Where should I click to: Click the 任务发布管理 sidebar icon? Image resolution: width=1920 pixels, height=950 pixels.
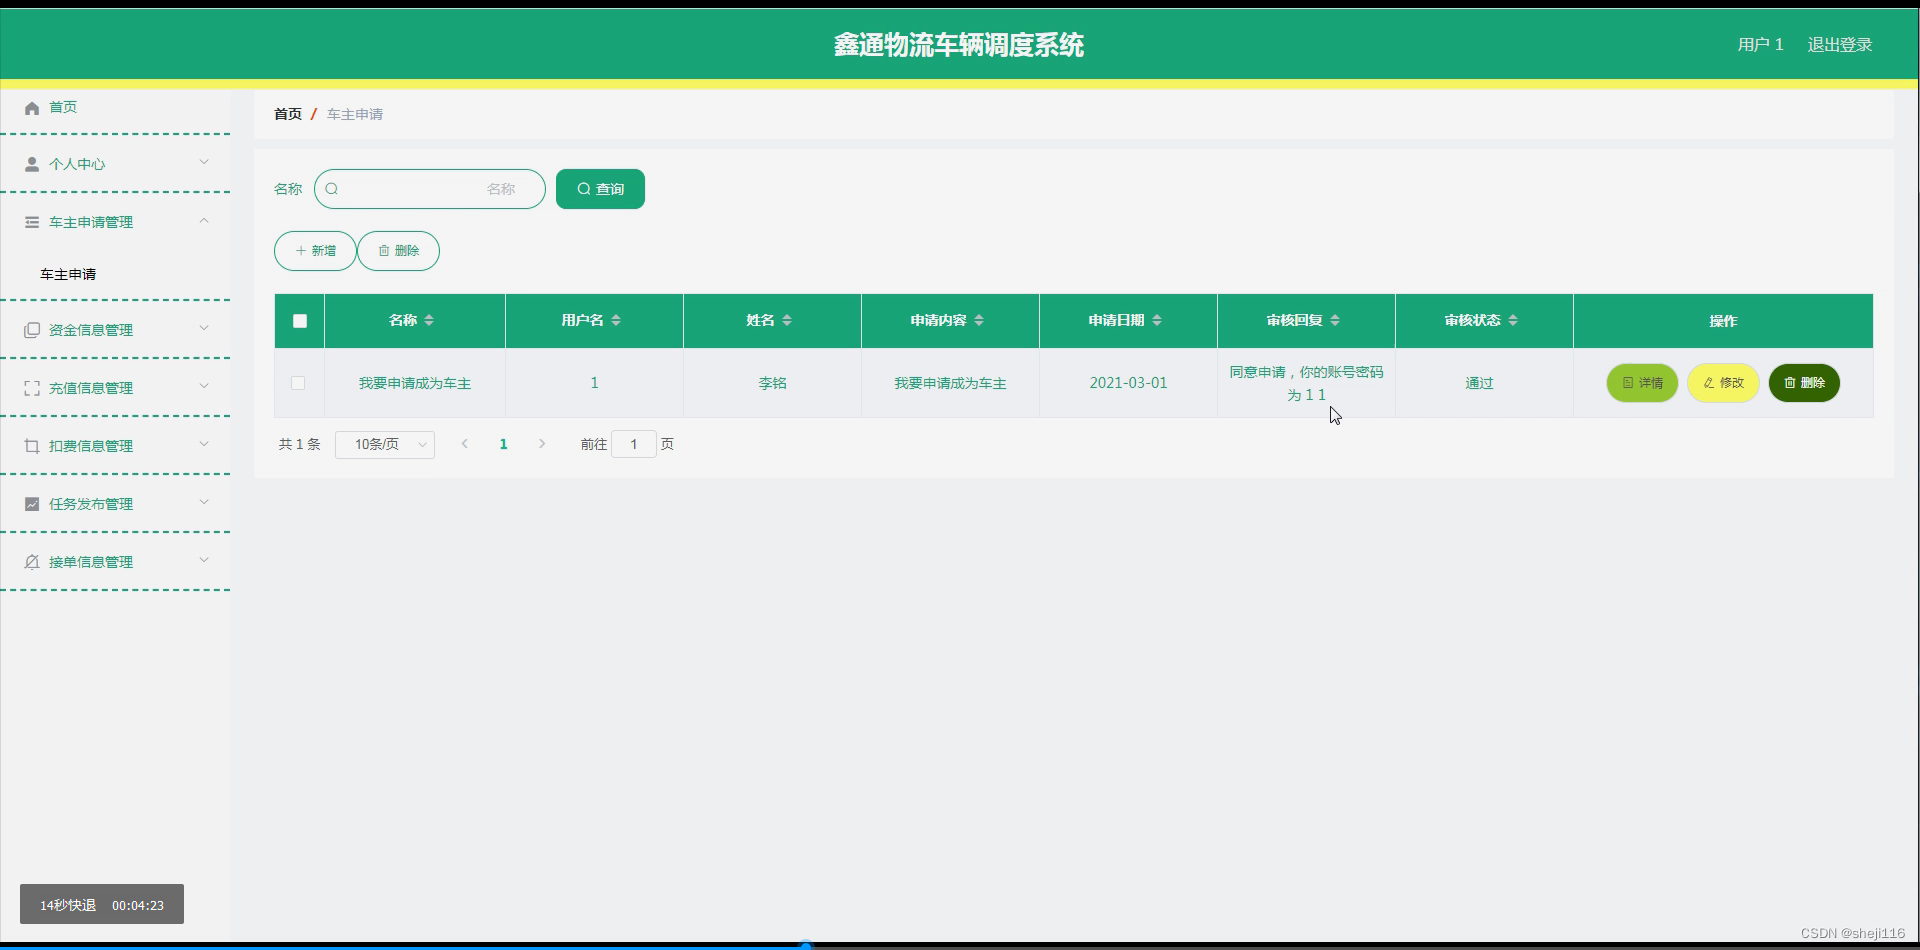(31, 503)
